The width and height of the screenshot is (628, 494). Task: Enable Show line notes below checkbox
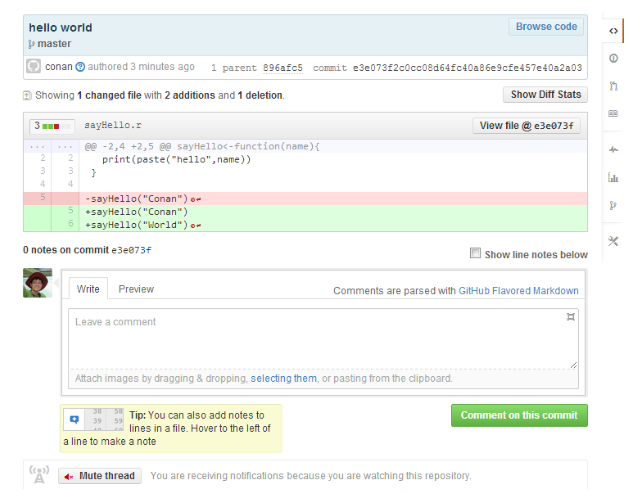tap(476, 254)
